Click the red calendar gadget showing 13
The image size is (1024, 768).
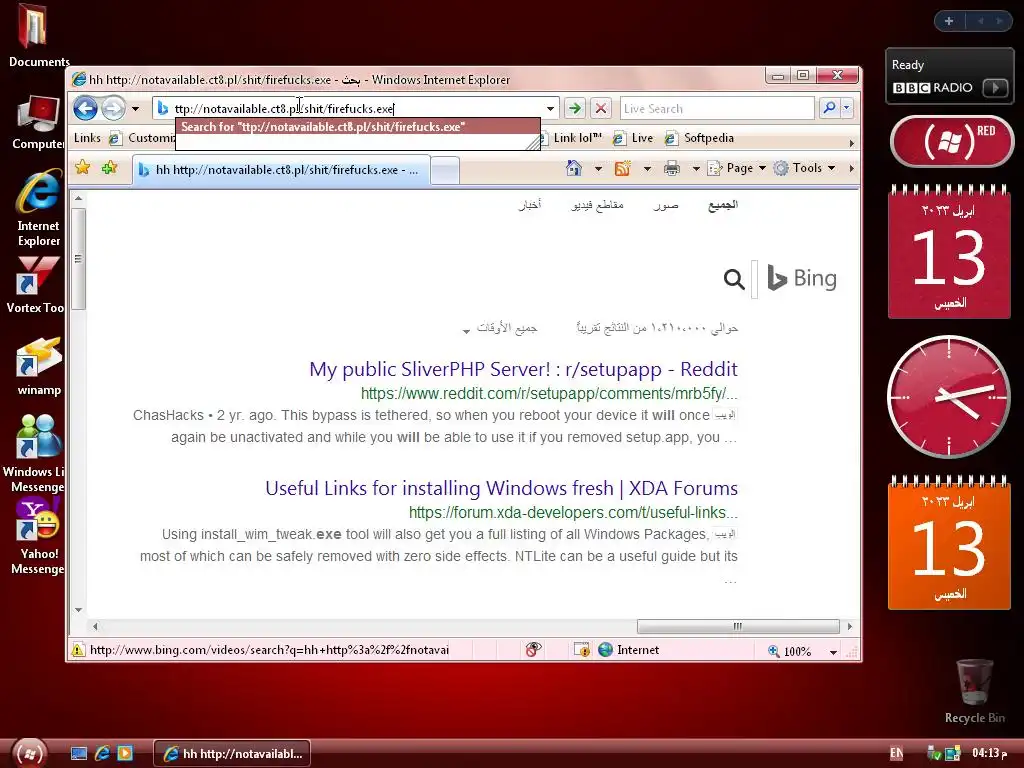tap(949, 252)
